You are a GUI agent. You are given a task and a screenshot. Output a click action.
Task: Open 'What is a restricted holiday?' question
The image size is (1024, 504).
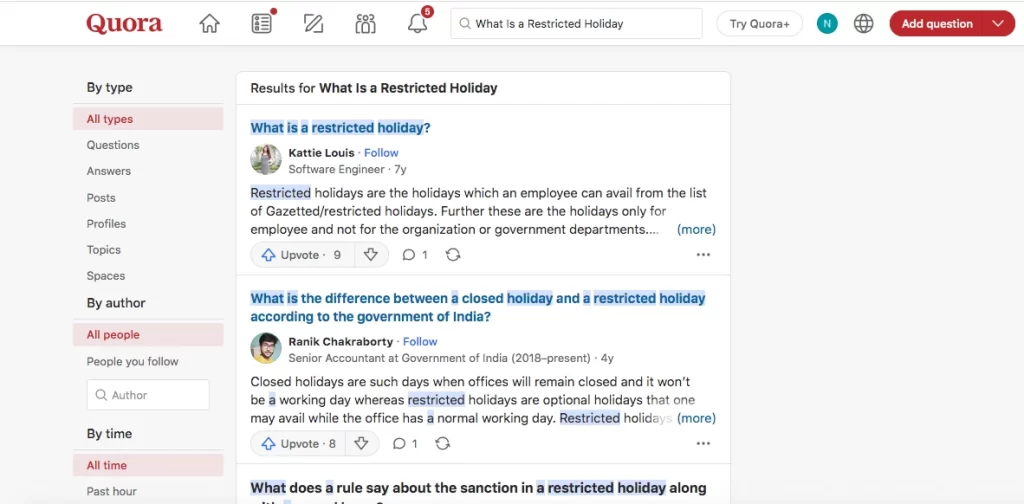tap(341, 128)
